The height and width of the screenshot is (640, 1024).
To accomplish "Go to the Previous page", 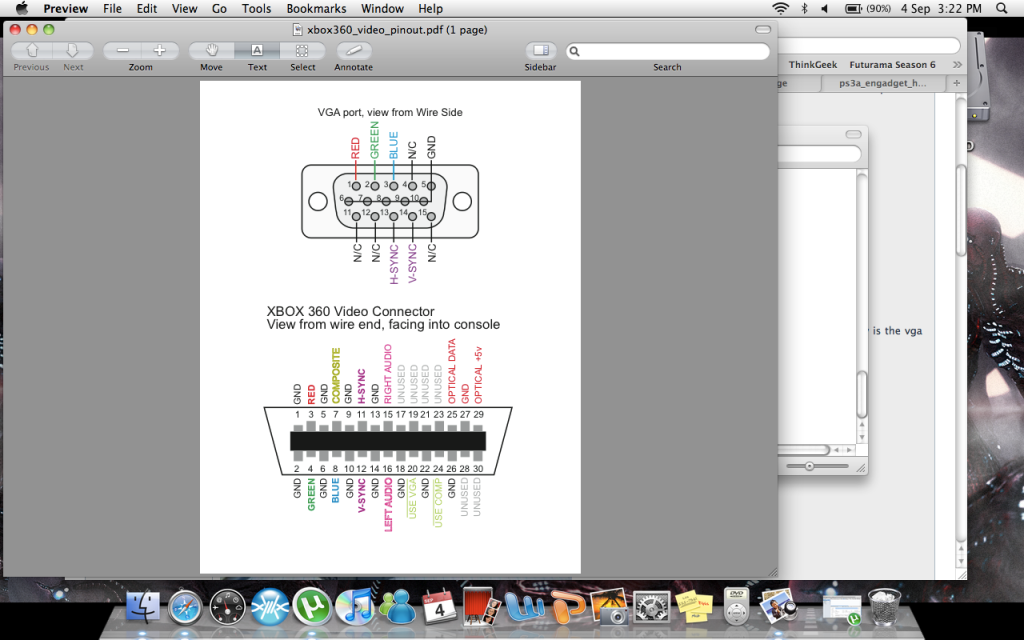I will tap(31, 51).
